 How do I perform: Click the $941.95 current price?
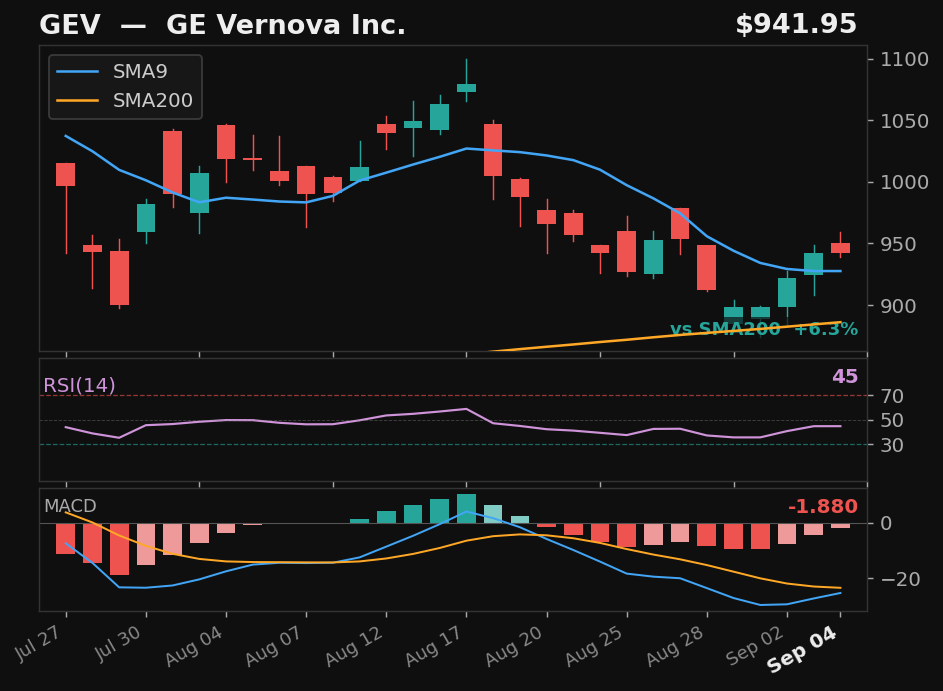tap(796, 25)
